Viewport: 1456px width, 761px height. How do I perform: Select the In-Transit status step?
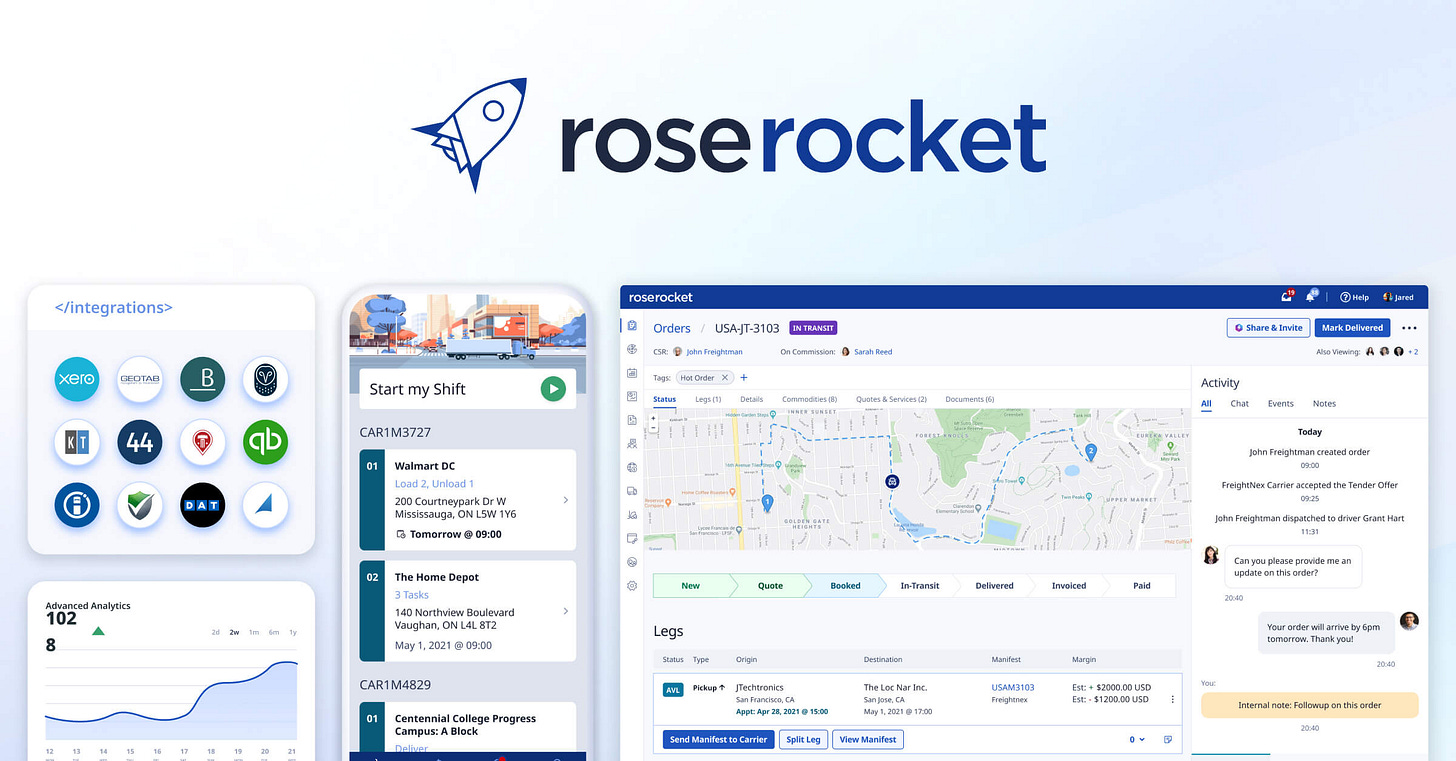[920, 586]
